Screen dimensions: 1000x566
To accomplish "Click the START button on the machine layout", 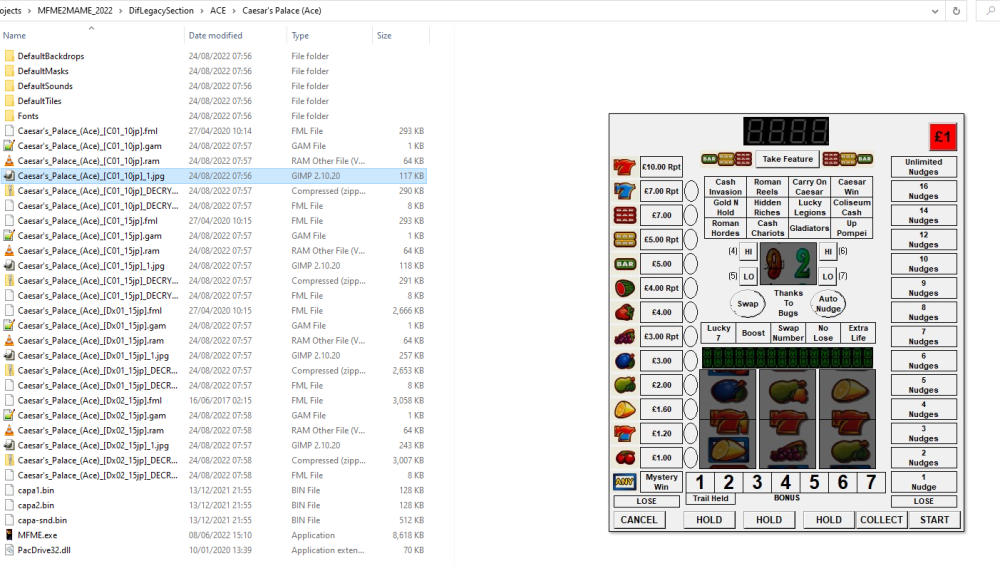I will [x=934, y=520].
